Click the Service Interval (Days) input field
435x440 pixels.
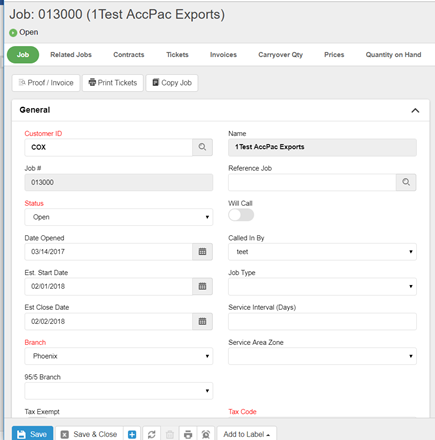(322, 321)
